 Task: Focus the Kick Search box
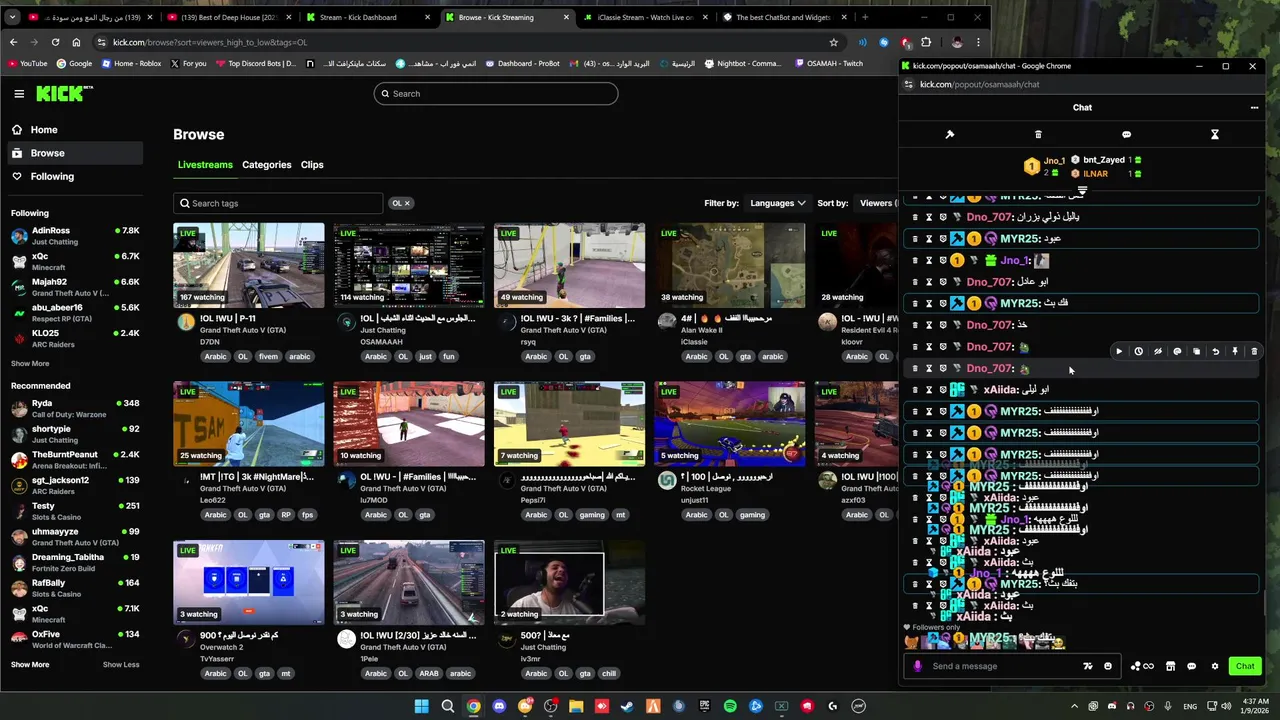tap(496, 93)
